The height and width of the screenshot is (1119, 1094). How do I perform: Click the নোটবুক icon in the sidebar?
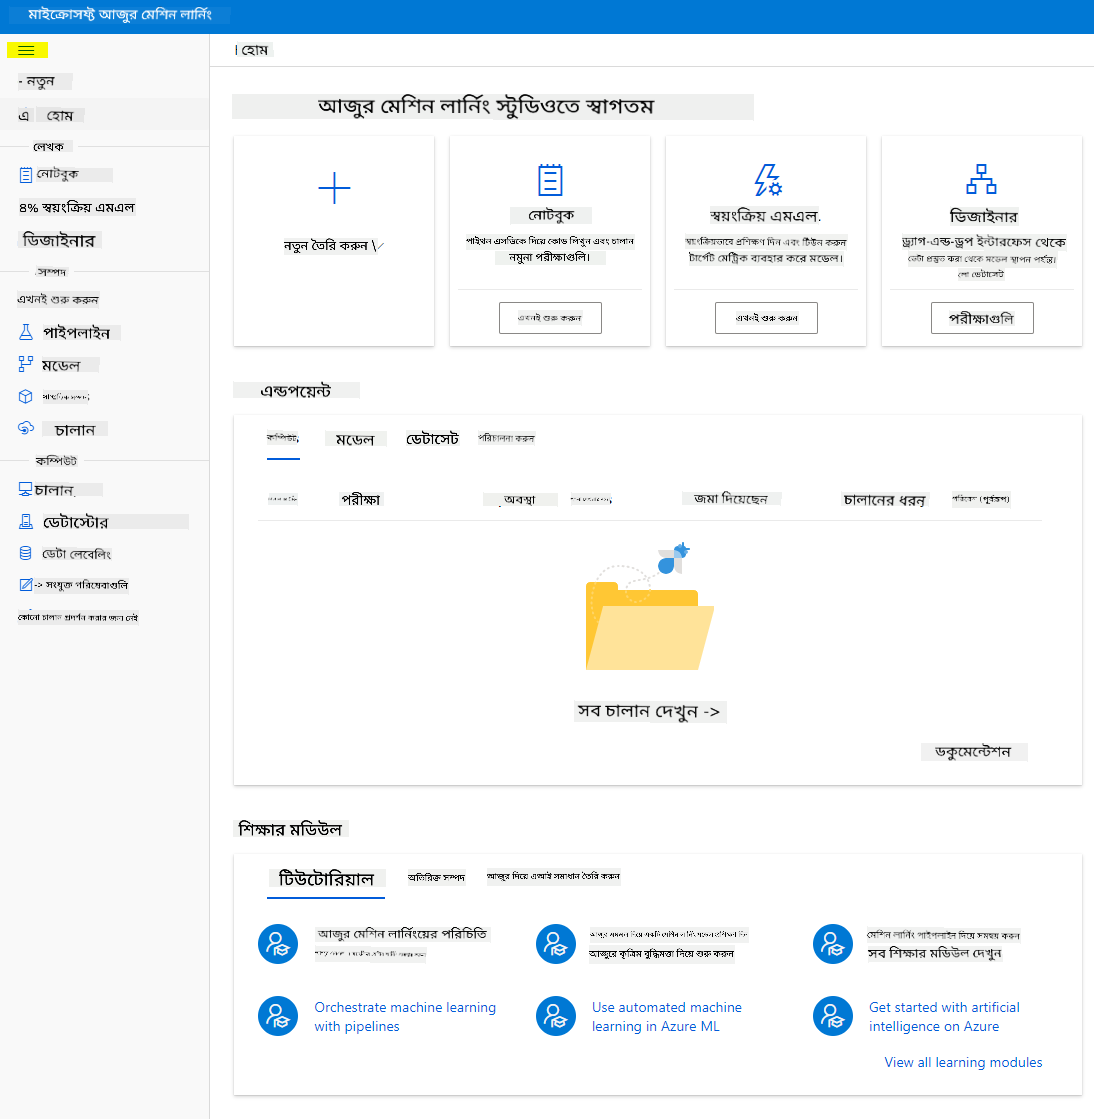click(26, 175)
